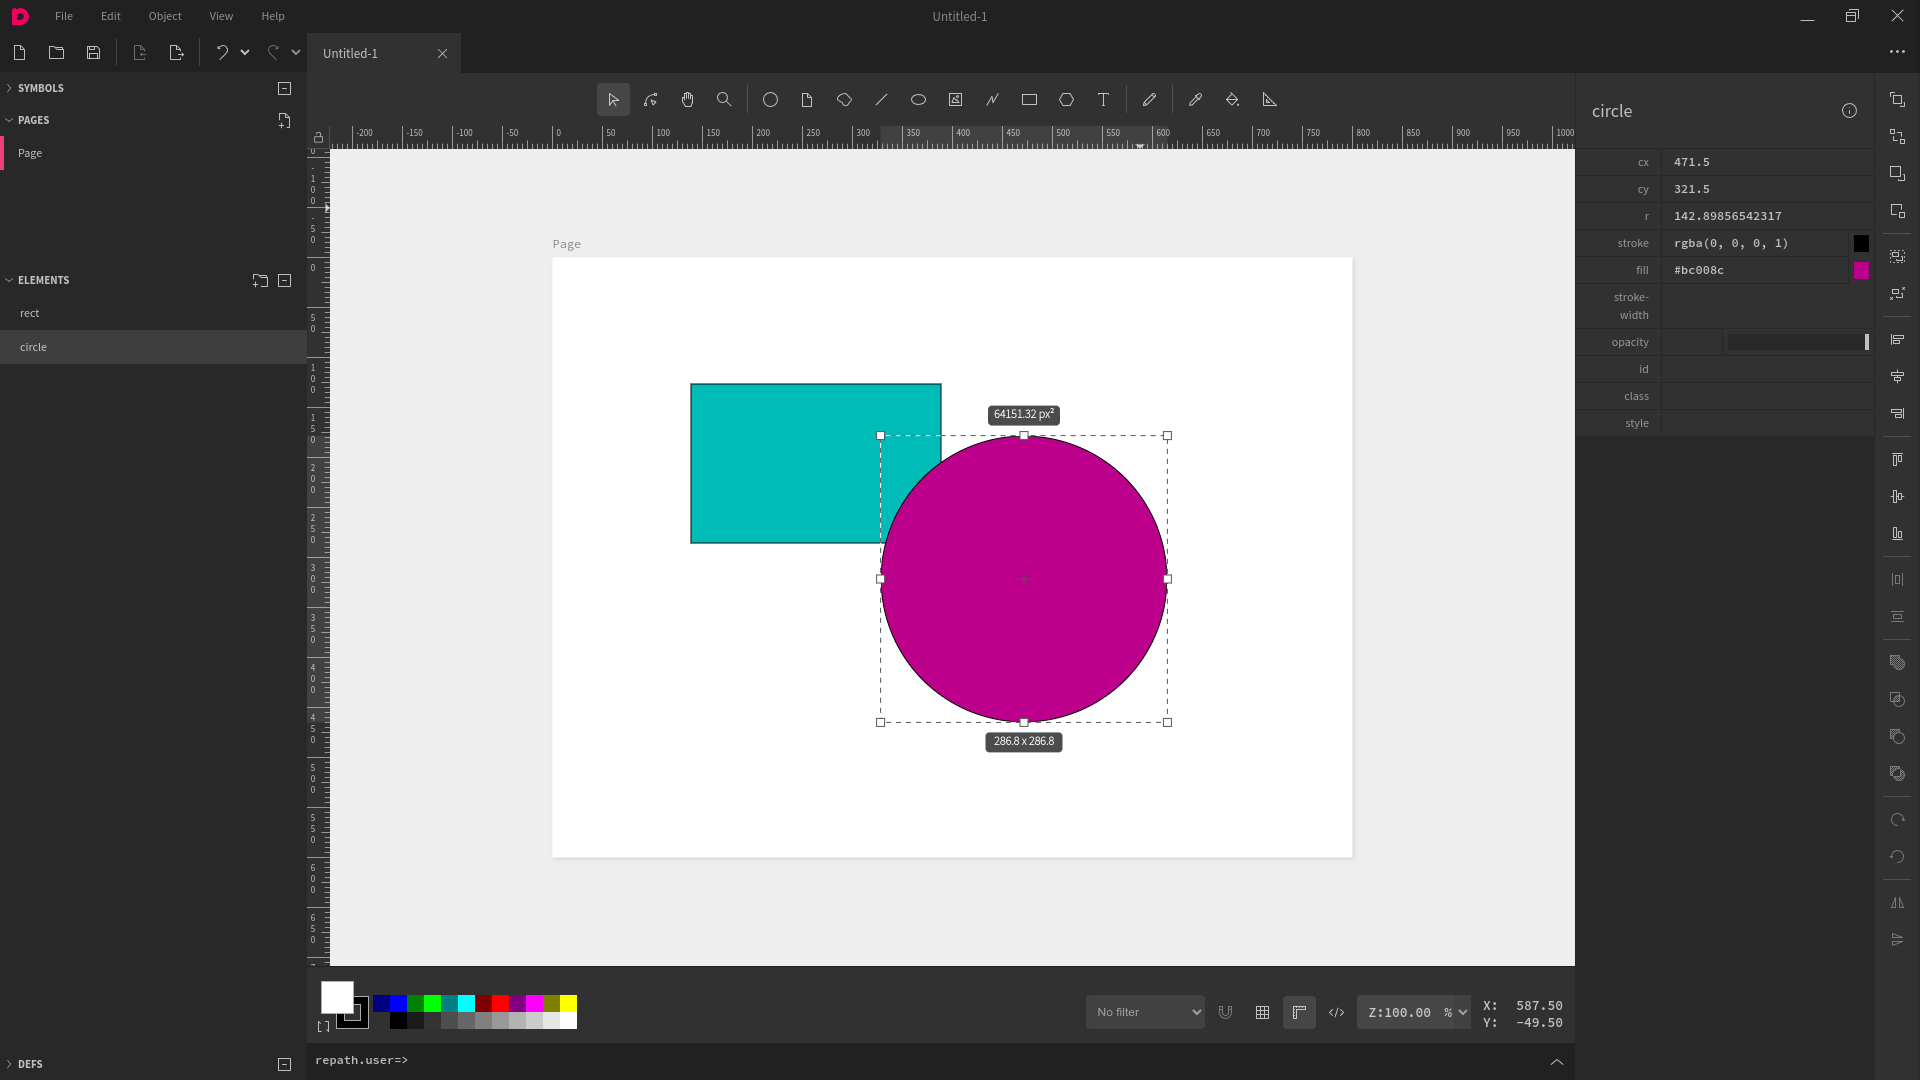Click the pencil freehand tool
The height and width of the screenshot is (1080, 1920).
click(x=1149, y=100)
